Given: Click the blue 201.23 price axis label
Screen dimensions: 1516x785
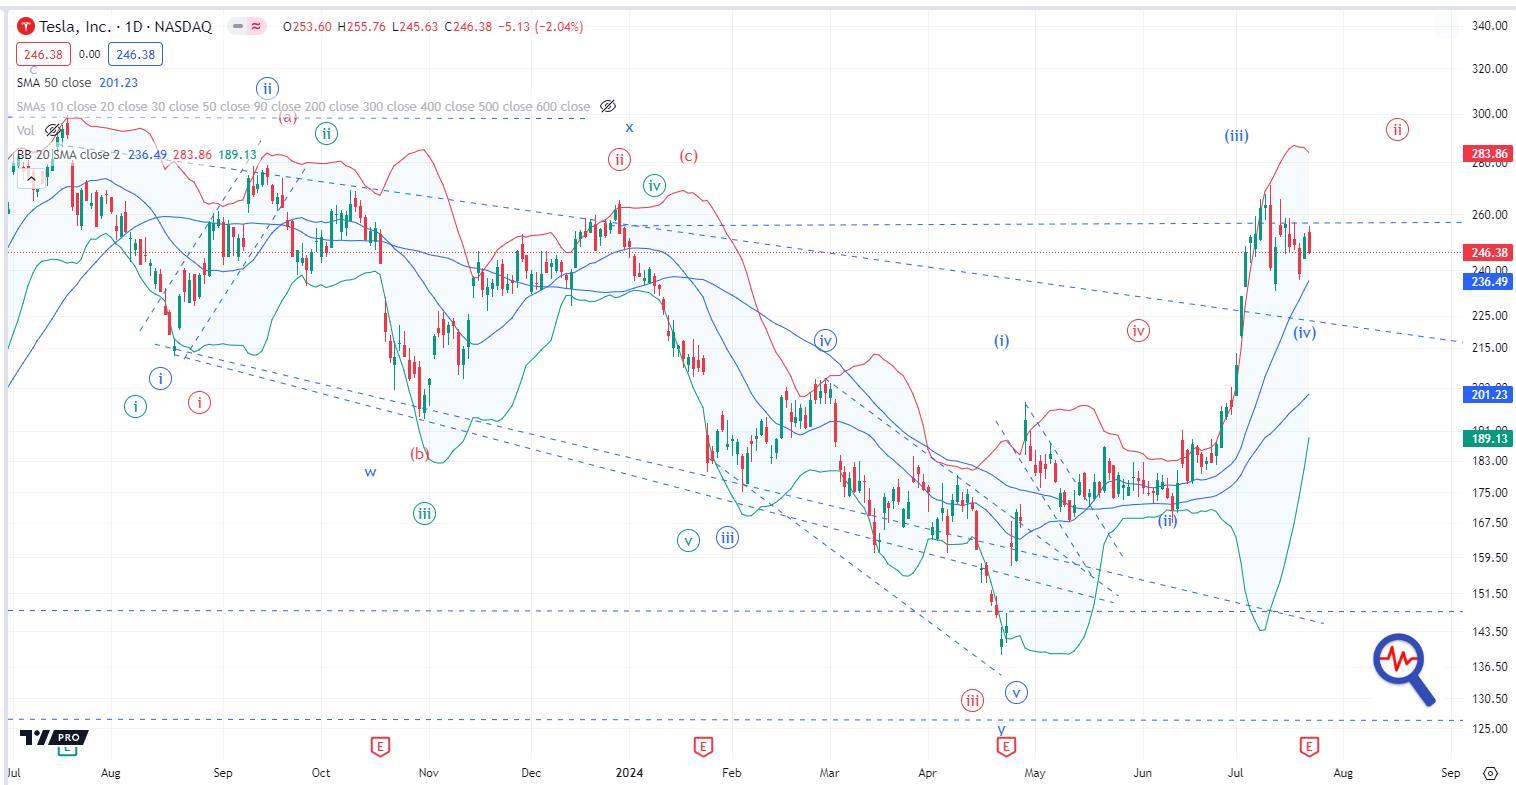Looking at the screenshot, I should [x=1490, y=395].
